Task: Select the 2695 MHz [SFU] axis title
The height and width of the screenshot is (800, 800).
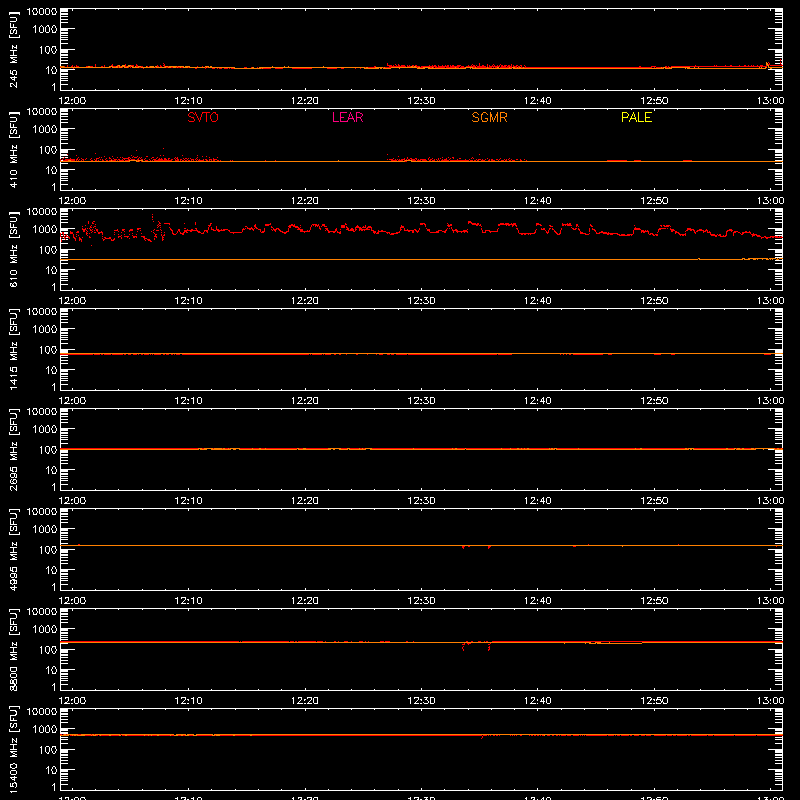Action: tap(13, 449)
